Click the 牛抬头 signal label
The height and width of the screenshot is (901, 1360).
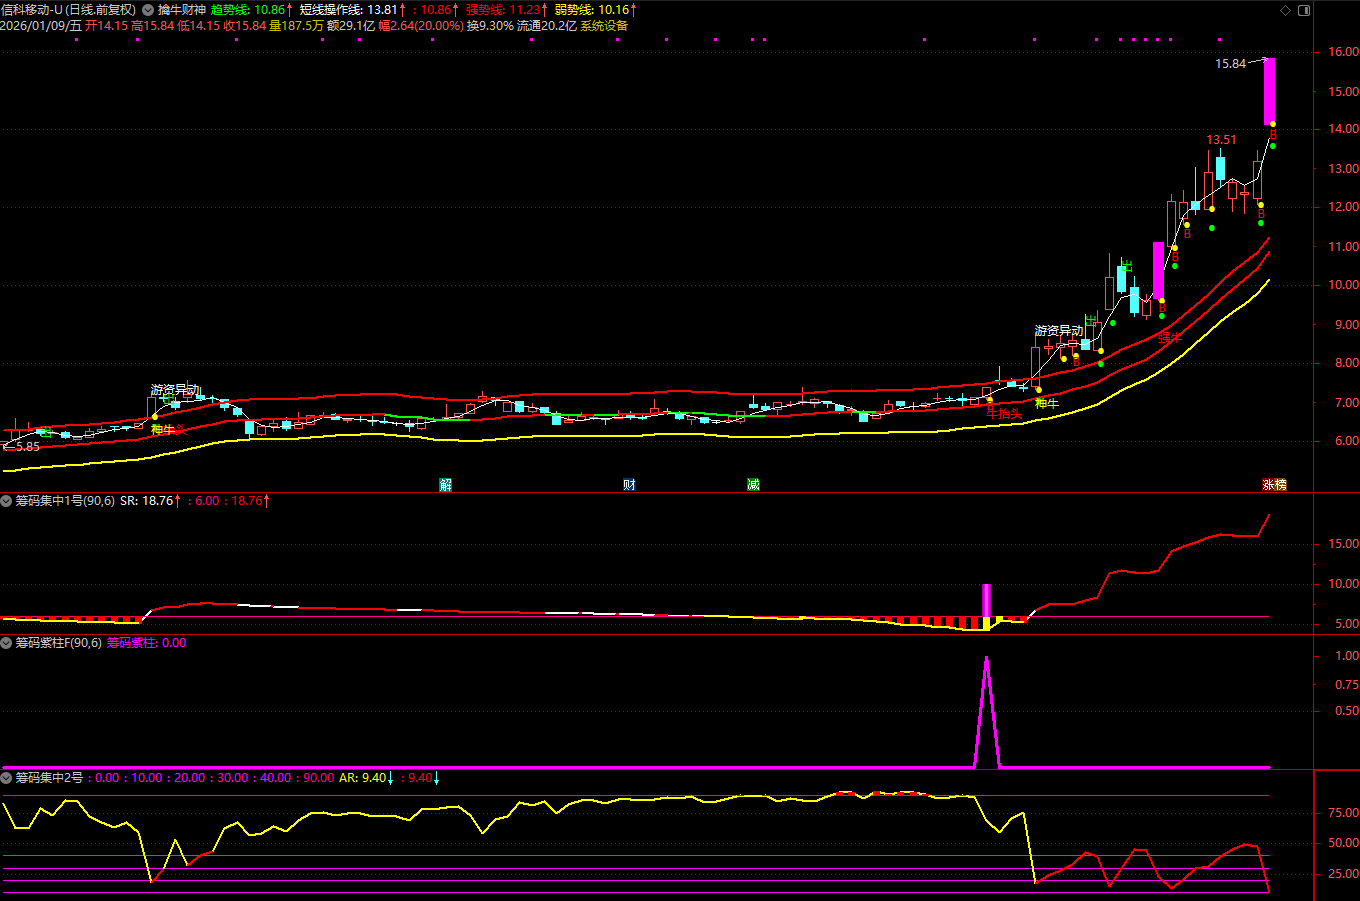tap(1004, 414)
